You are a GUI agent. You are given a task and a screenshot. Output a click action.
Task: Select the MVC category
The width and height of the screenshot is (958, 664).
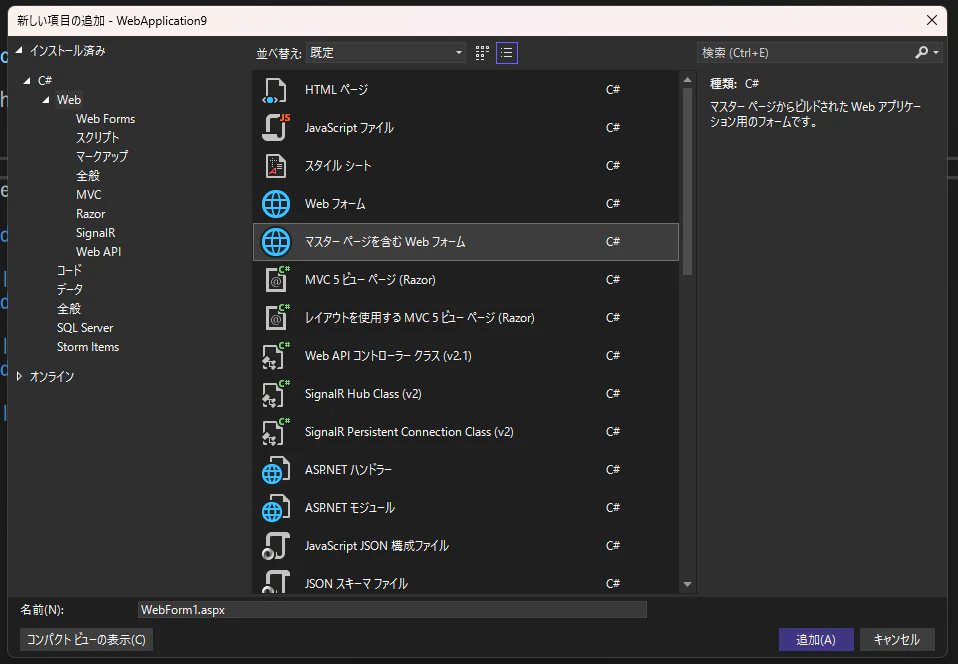(89, 195)
